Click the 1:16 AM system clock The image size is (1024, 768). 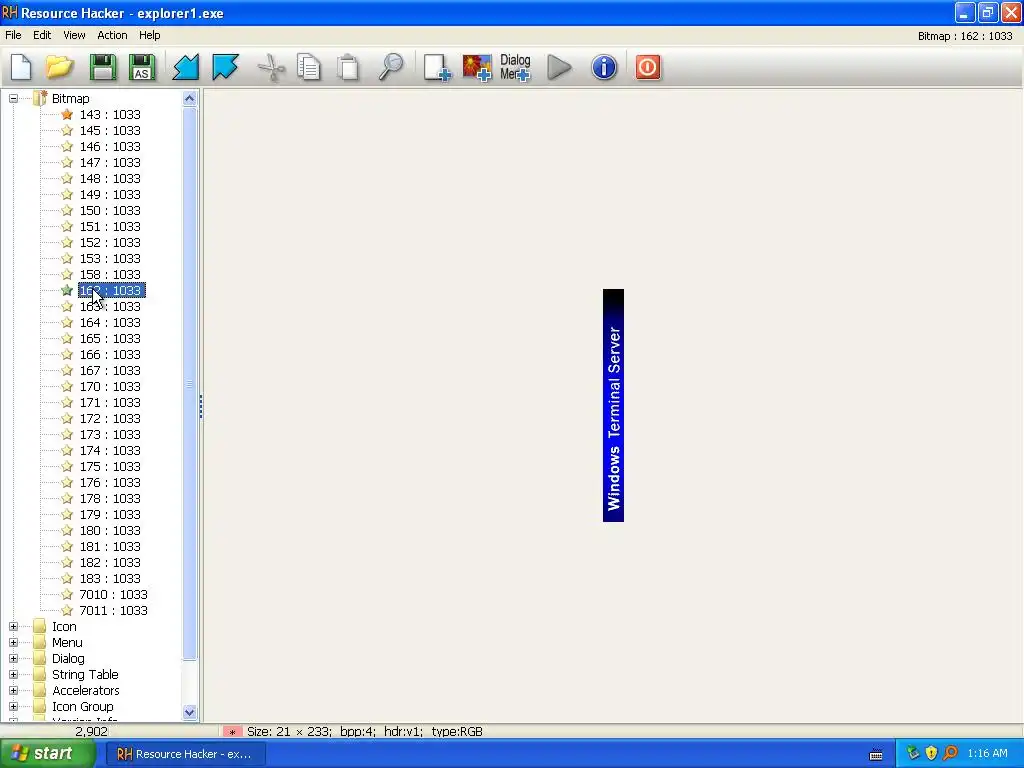click(x=987, y=754)
